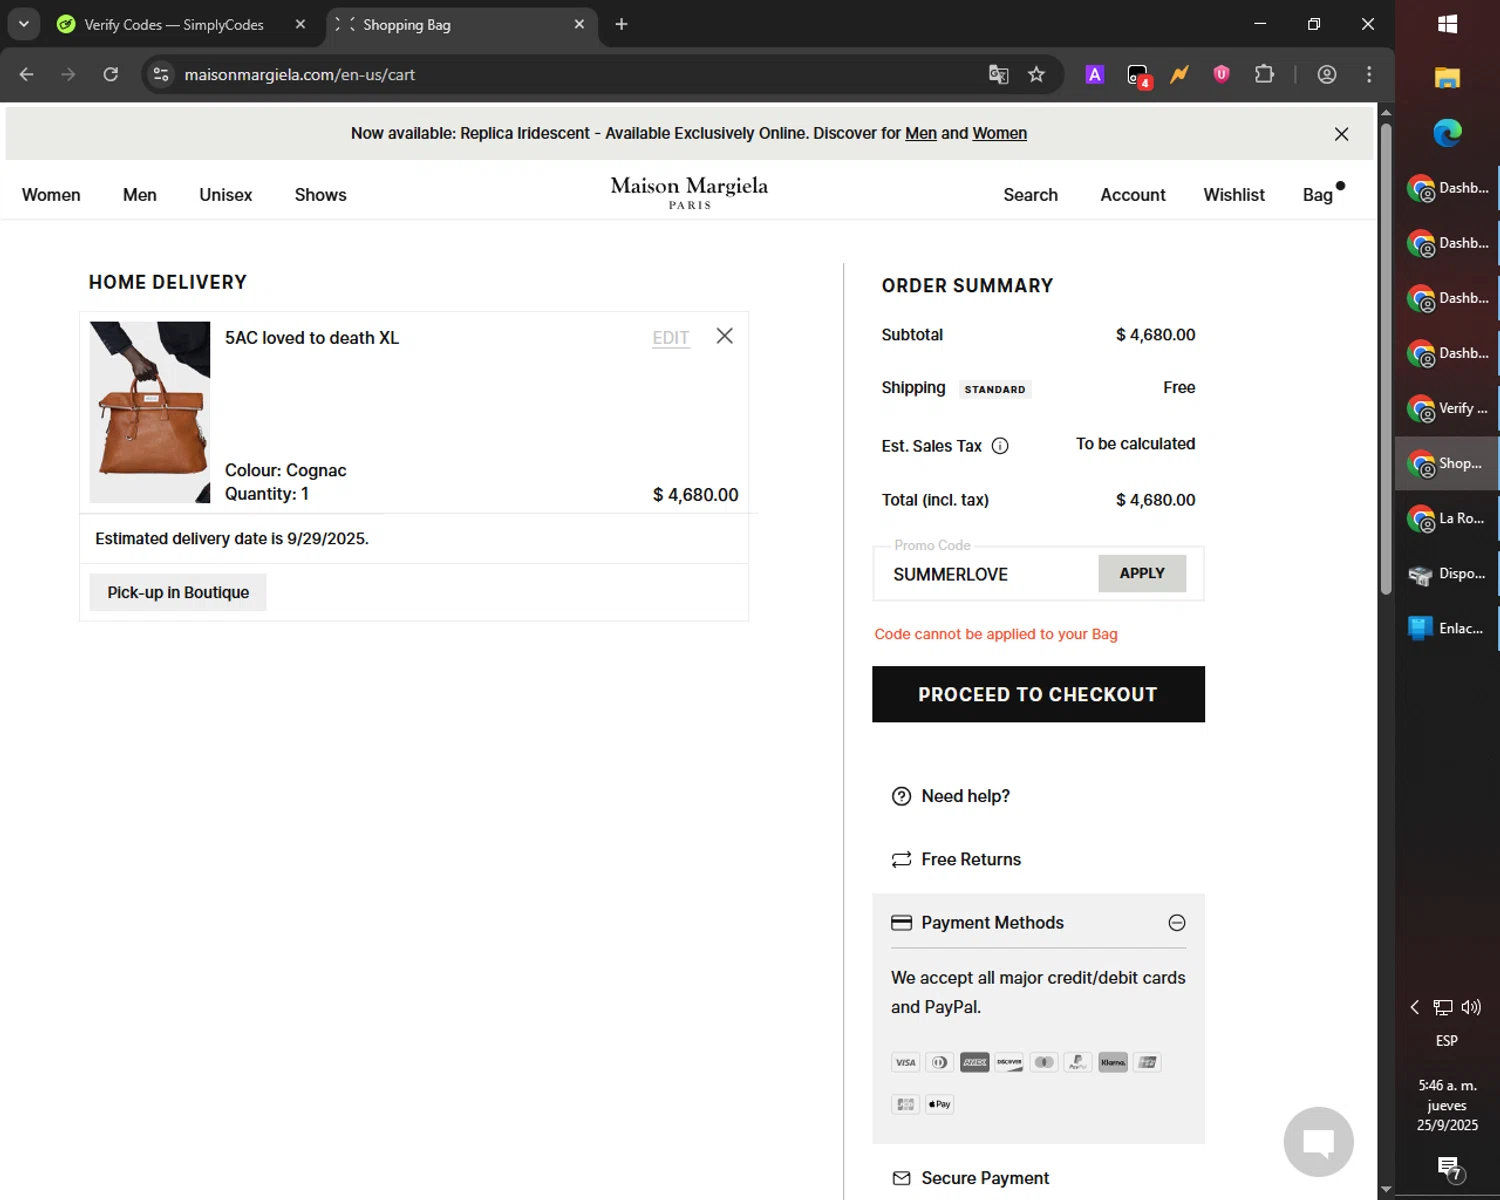Open the tab search dropdown
1500x1200 pixels.
pyautogui.click(x=23, y=24)
